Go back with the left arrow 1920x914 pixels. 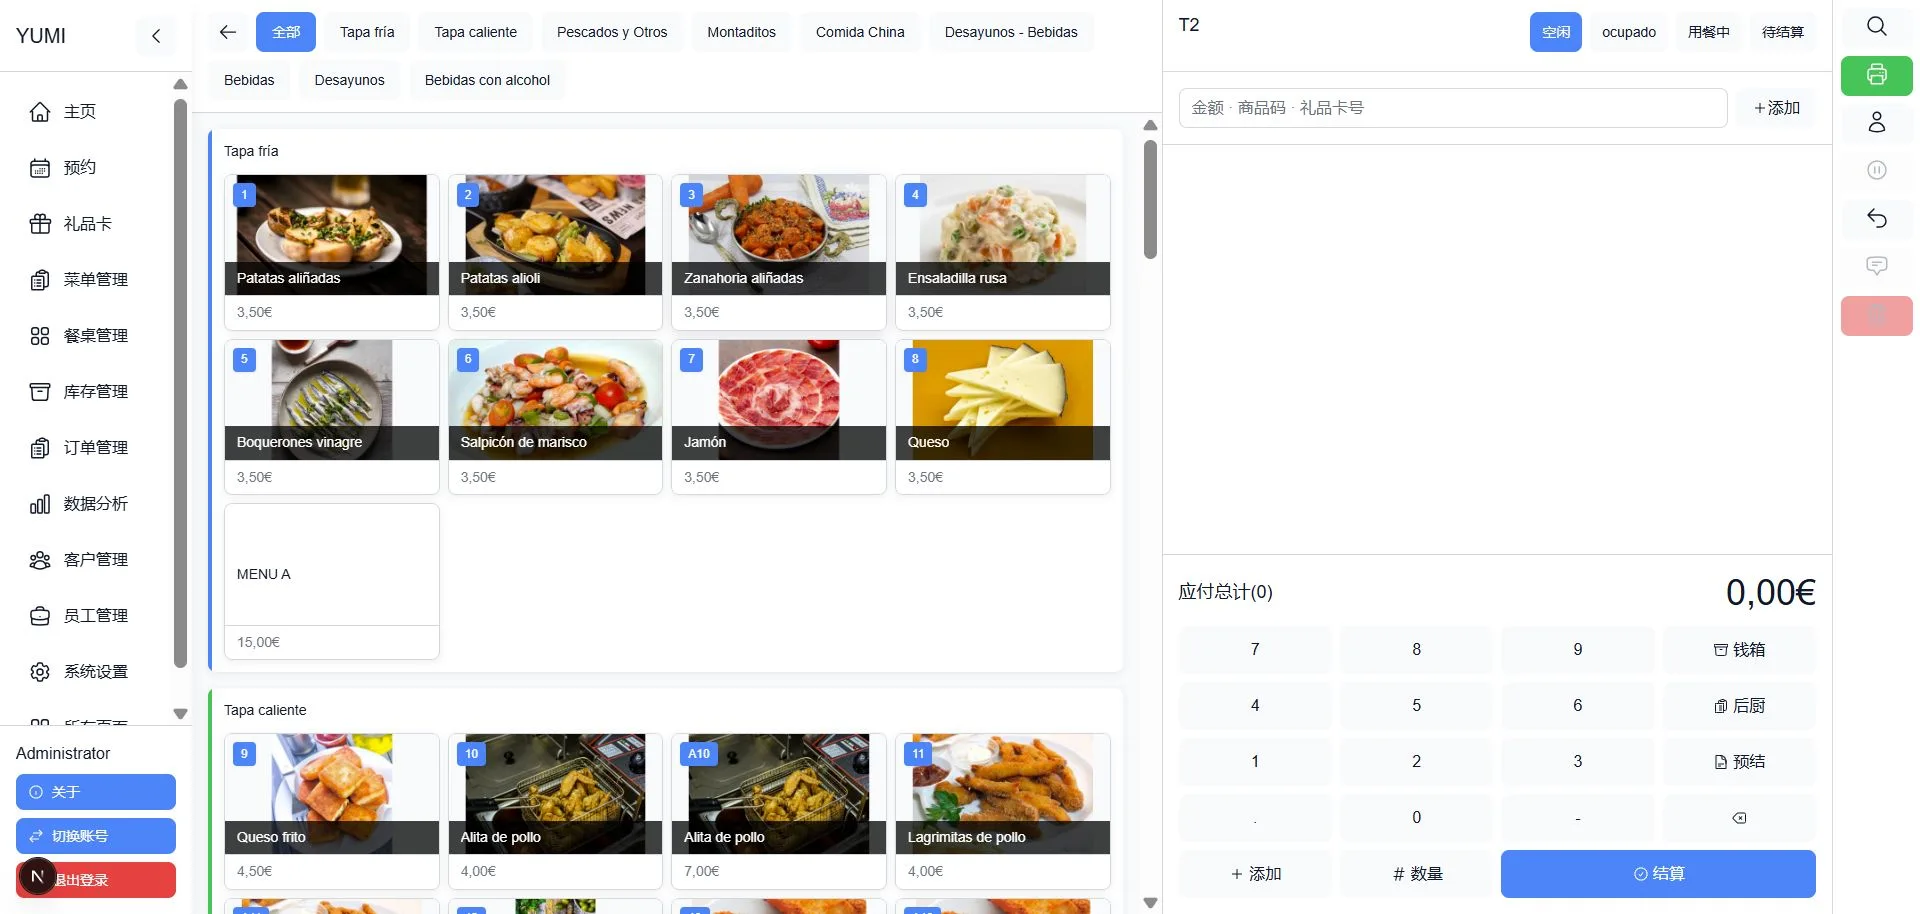(x=228, y=32)
